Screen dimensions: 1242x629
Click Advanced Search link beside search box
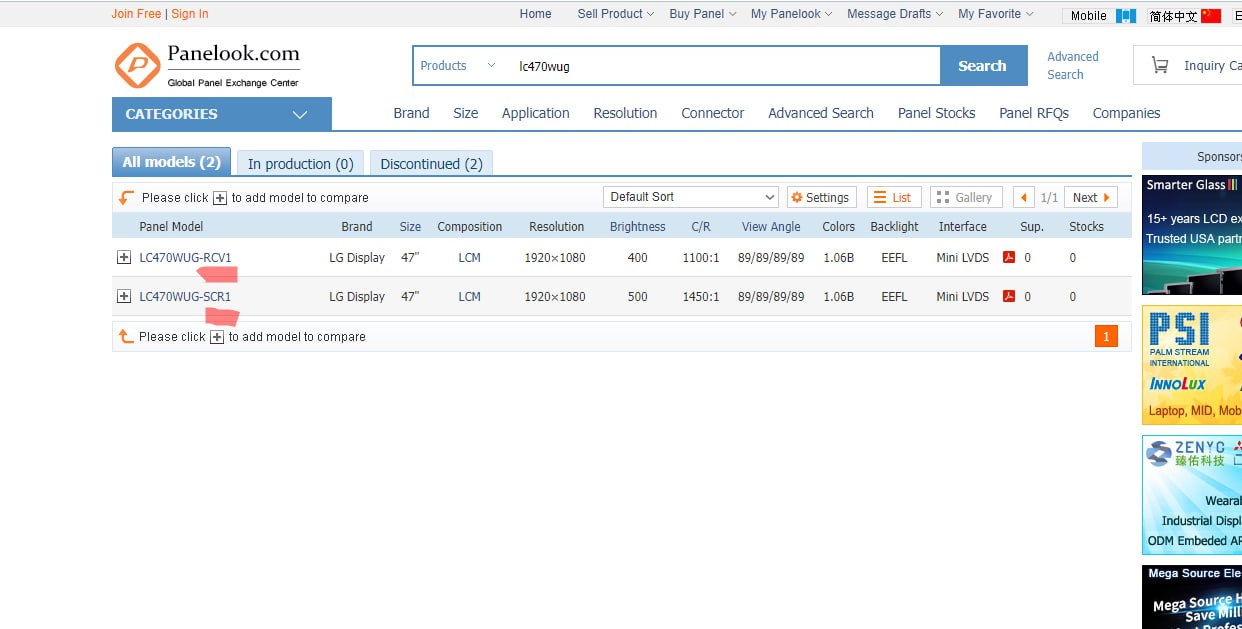point(1073,66)
